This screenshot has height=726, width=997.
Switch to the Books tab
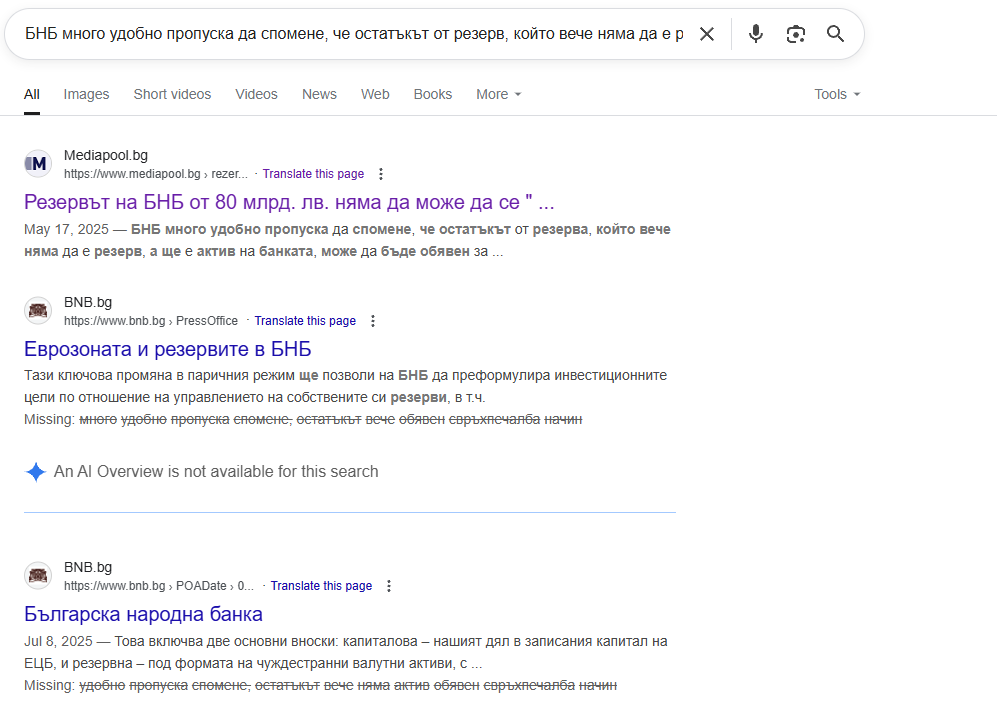coord(432,94)
